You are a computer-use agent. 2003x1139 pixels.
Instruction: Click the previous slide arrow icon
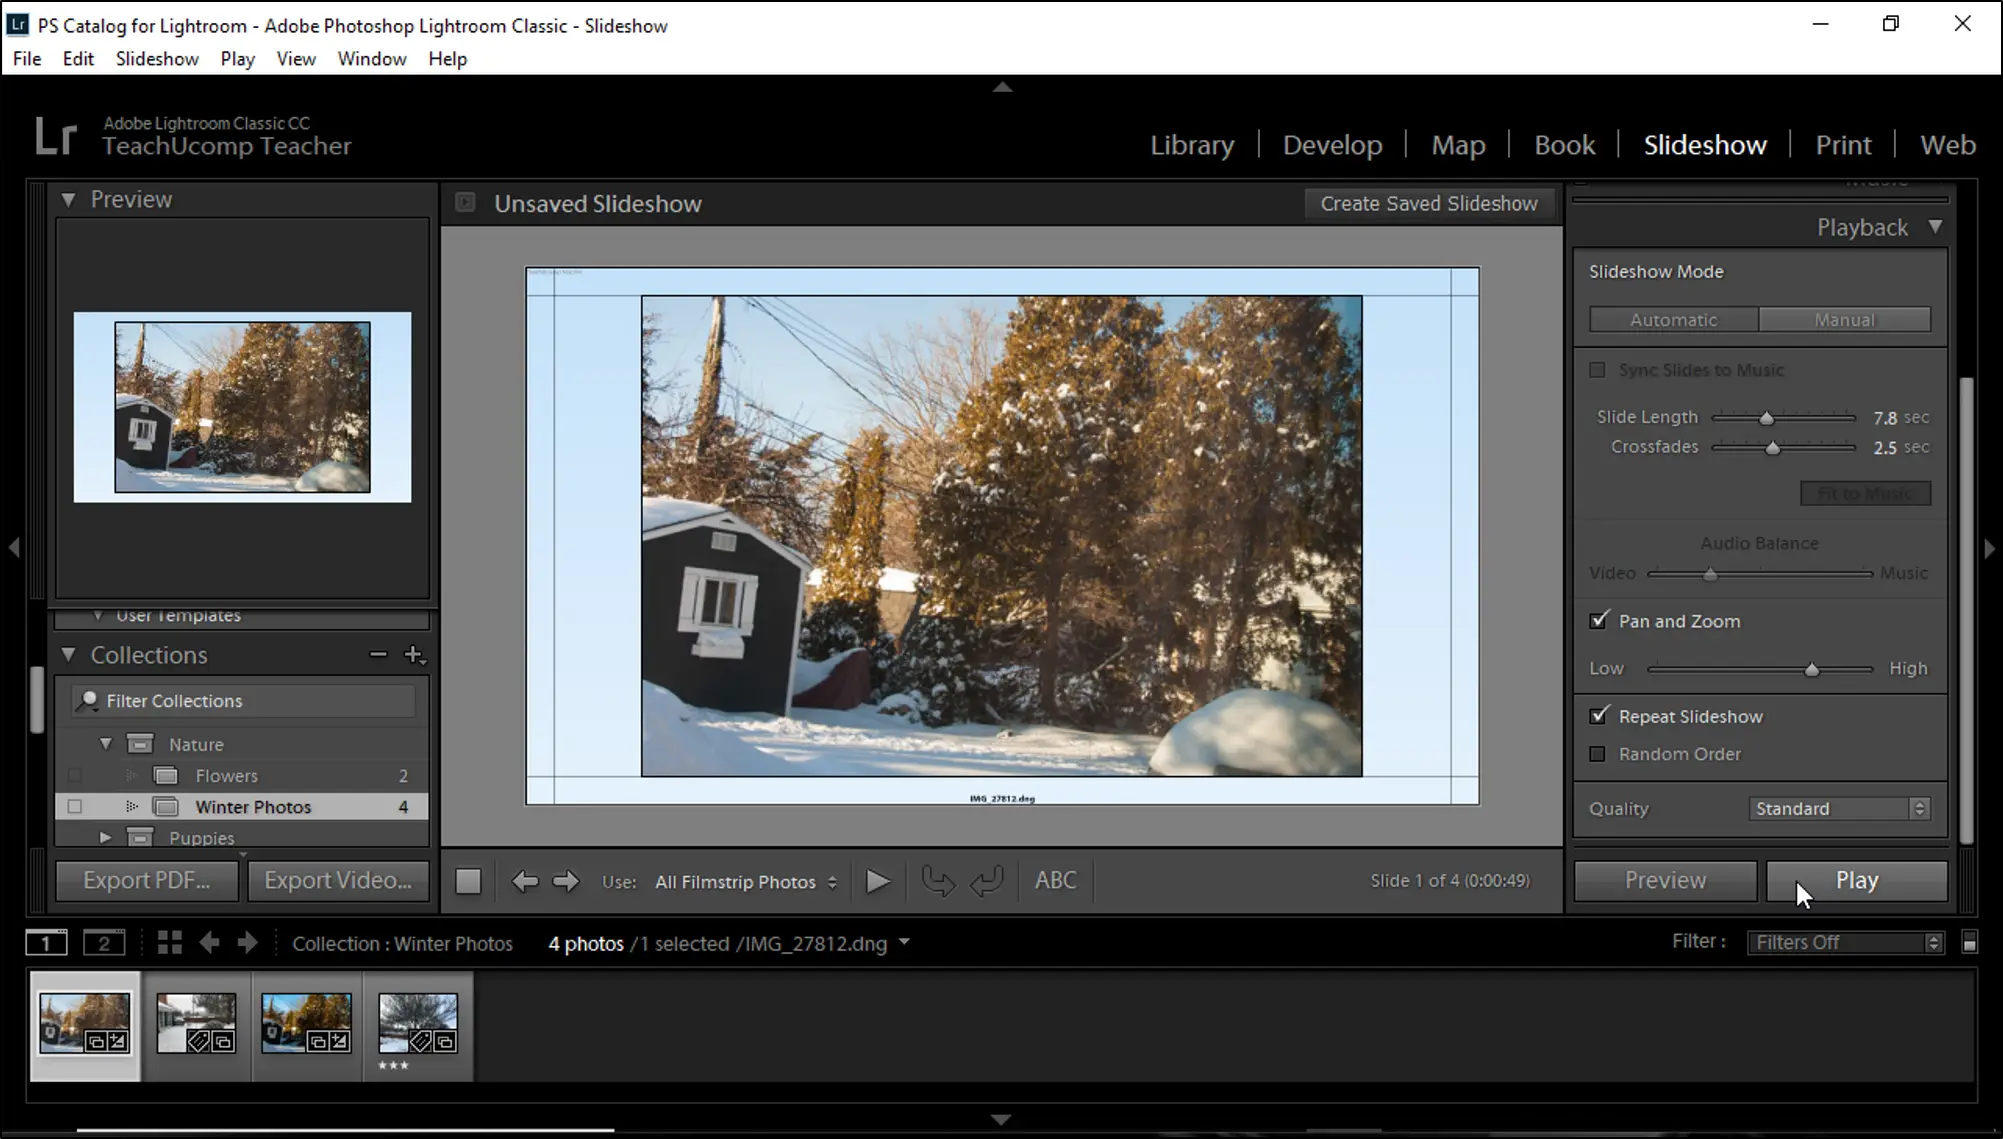pos(524,881)
